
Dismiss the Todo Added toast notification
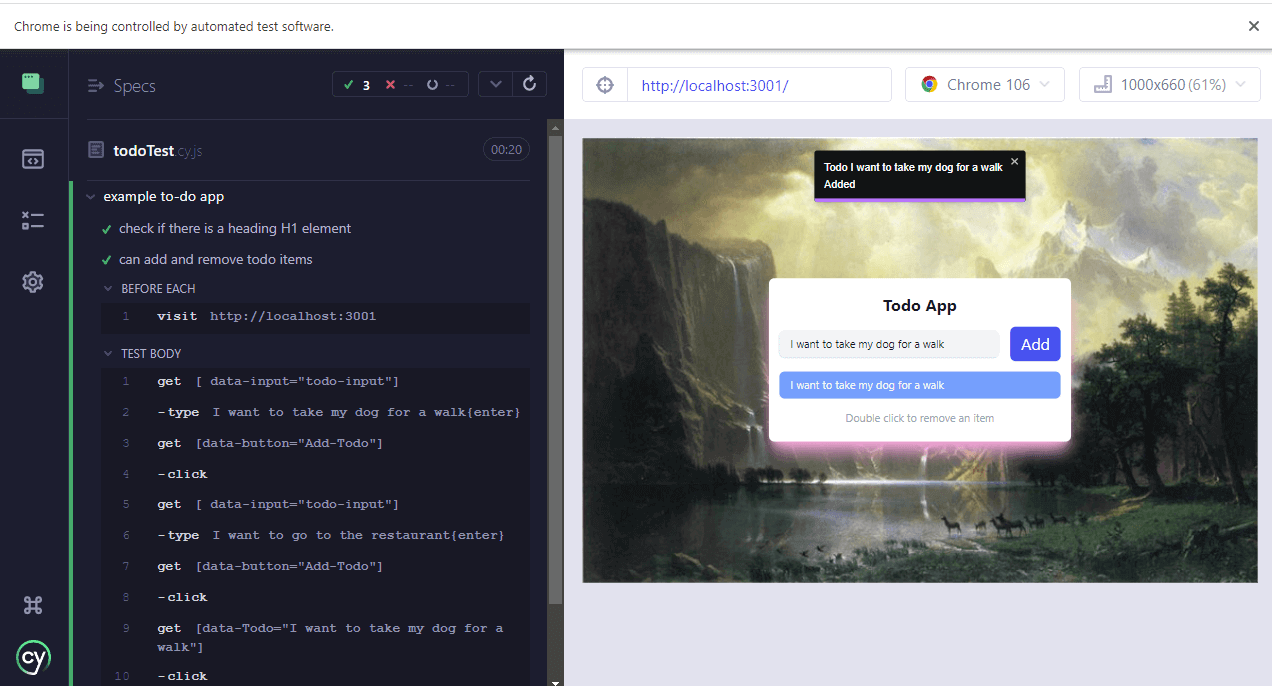point(1014,161)
